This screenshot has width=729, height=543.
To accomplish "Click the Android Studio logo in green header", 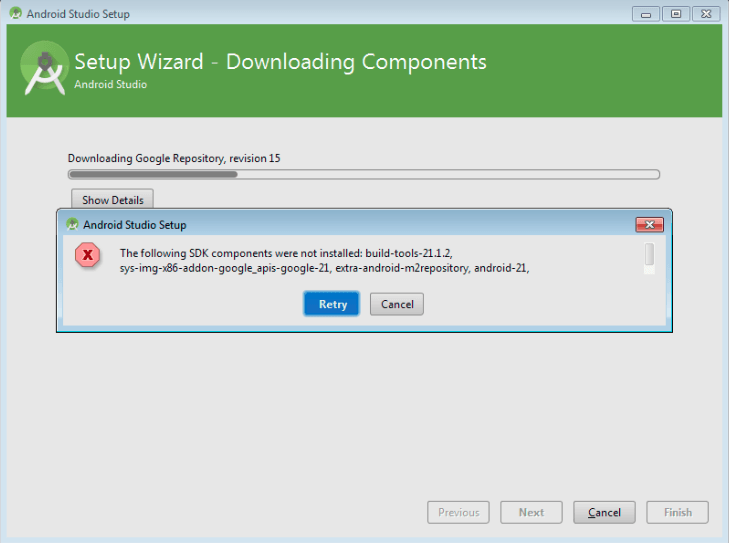I will [x=45, y=68].
